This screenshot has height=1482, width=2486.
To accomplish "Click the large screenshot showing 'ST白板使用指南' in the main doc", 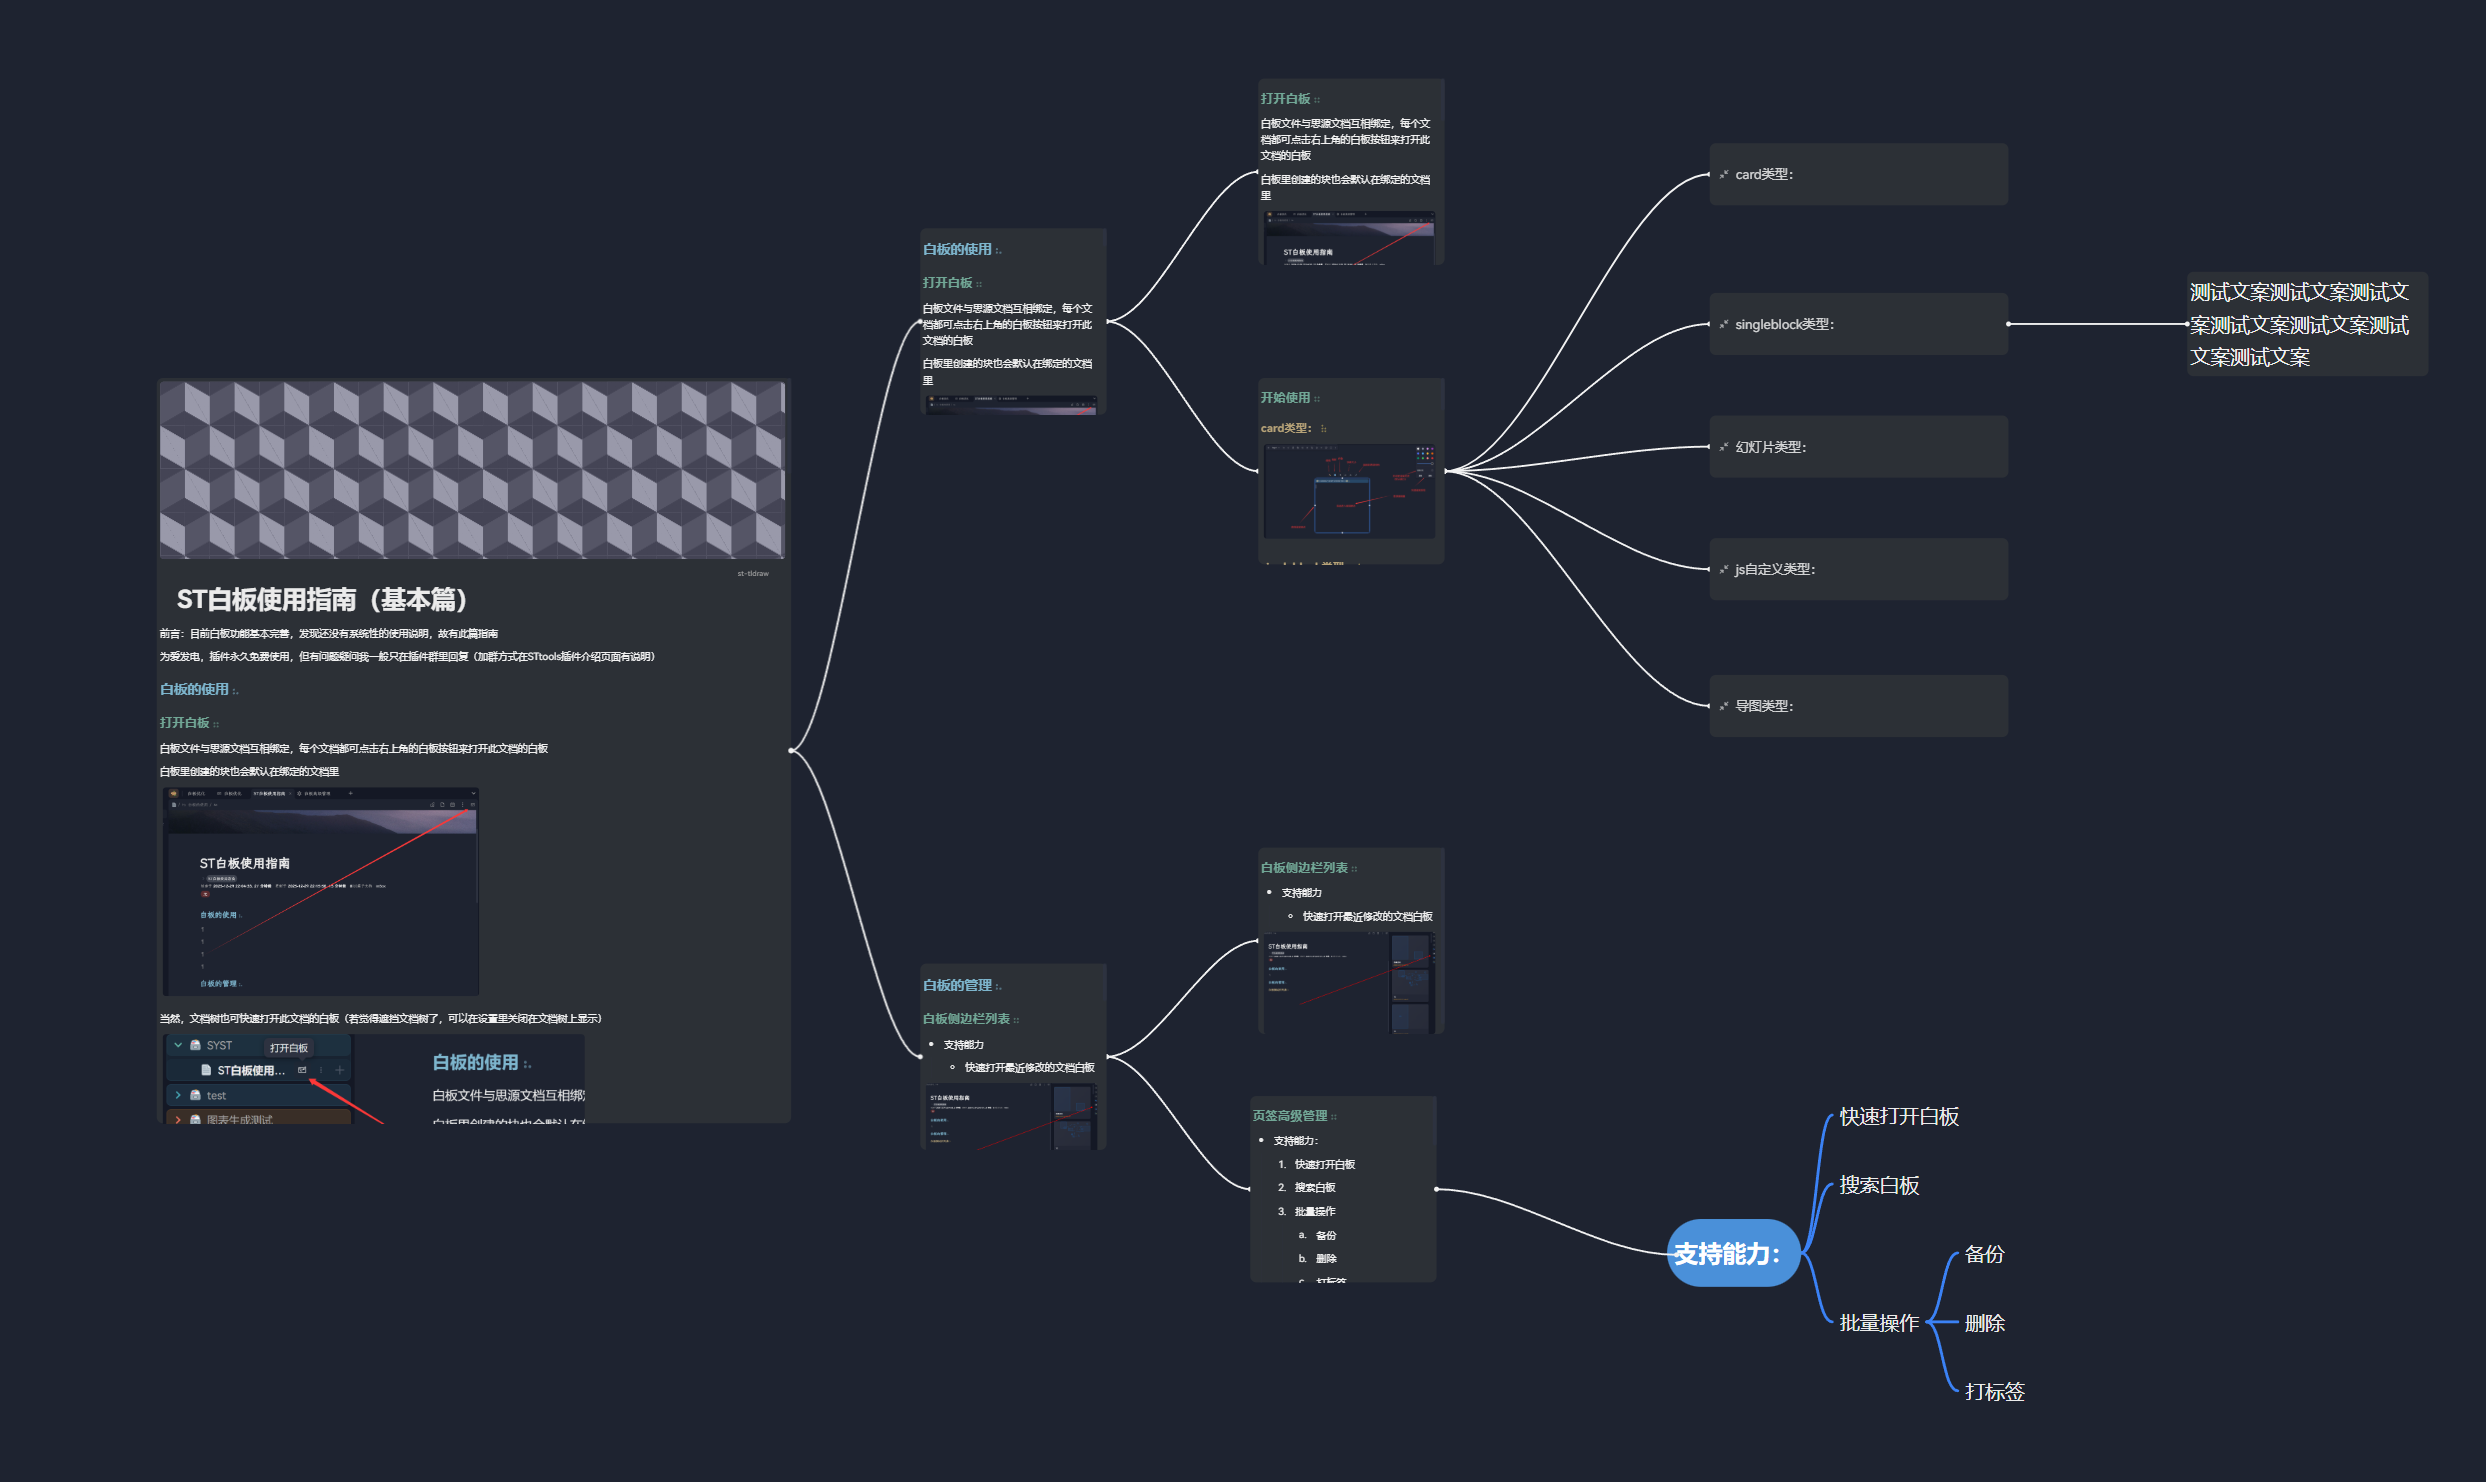I will coord(321,891).
